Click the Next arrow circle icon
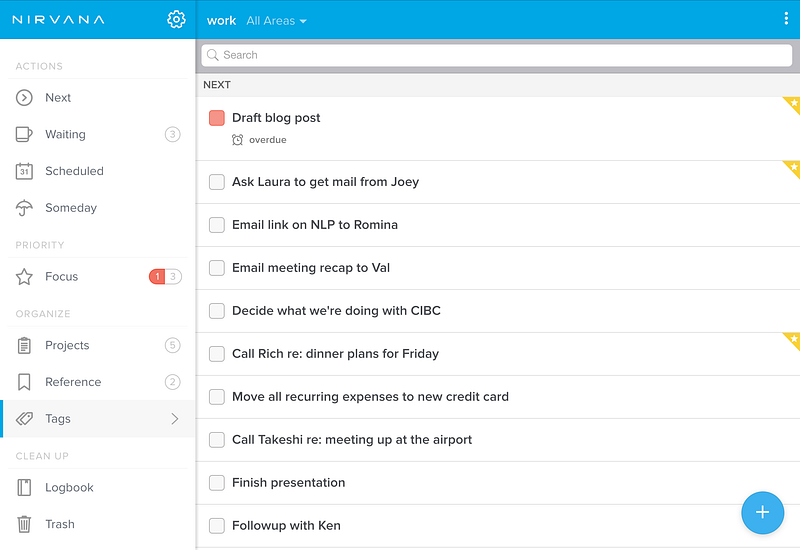Image resolution: width=800 pixels, height=550 pixels. tap(25, 98)
